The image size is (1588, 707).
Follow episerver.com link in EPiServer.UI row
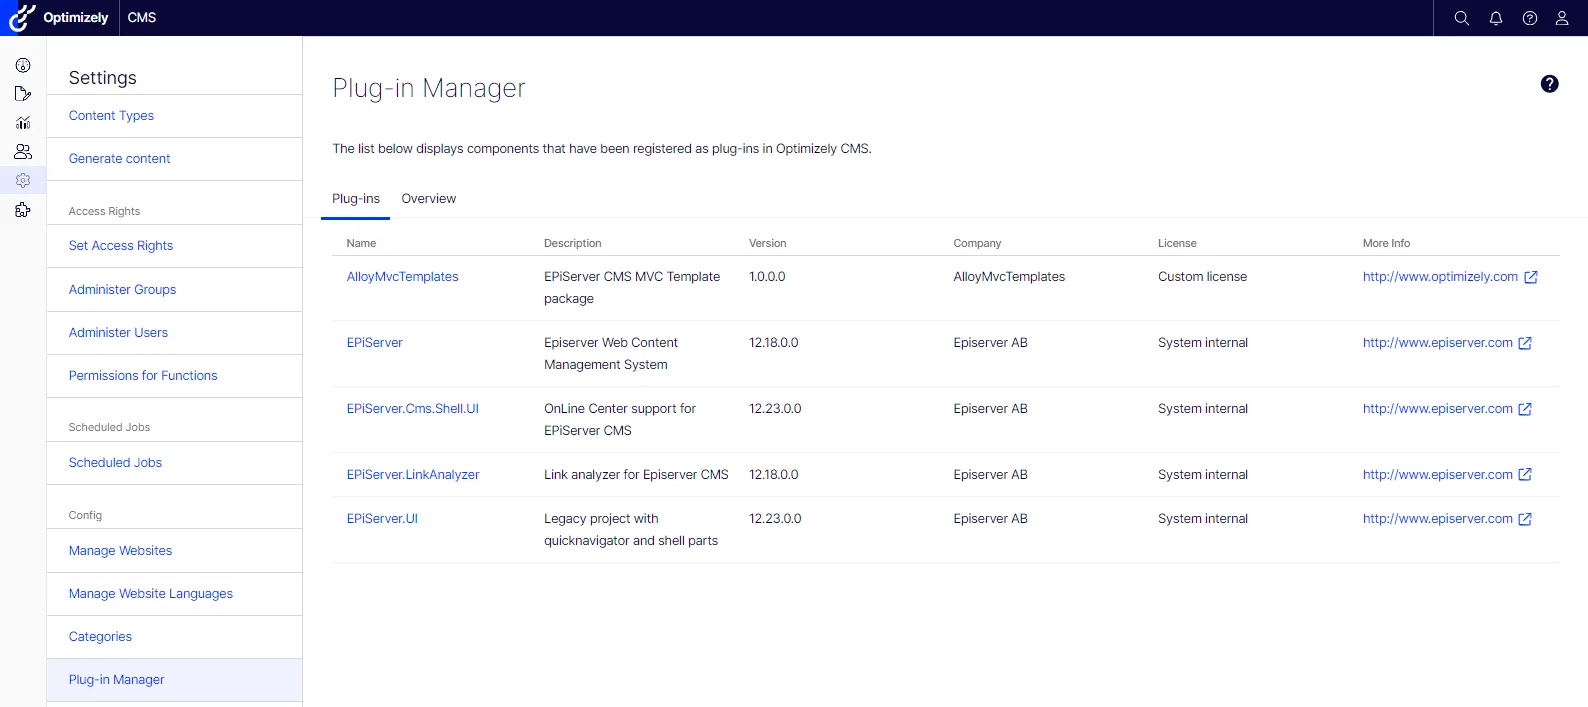pos(1437,519)
